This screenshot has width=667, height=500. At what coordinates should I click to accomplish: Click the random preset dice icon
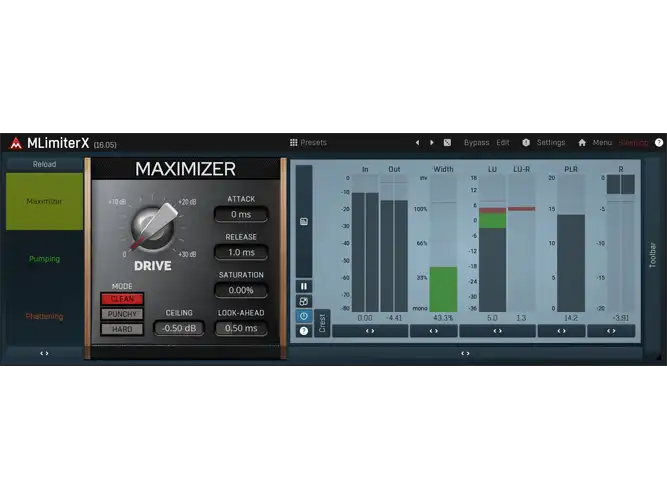447,143
